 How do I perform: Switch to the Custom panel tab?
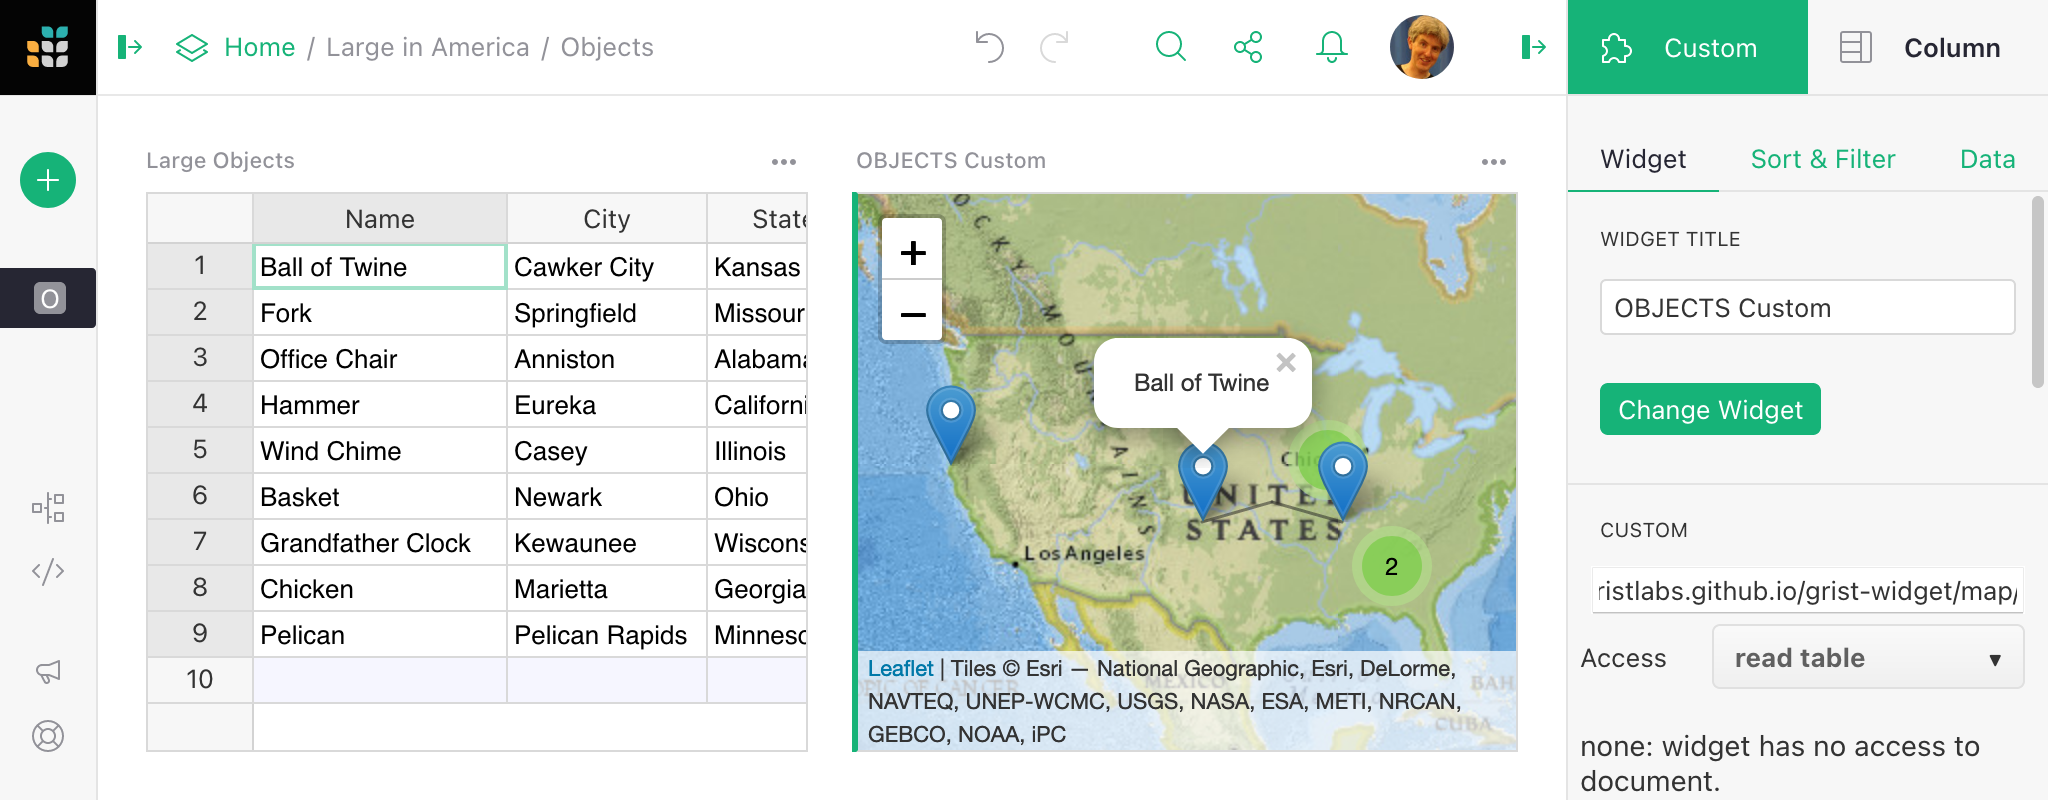coord(1687,47)
